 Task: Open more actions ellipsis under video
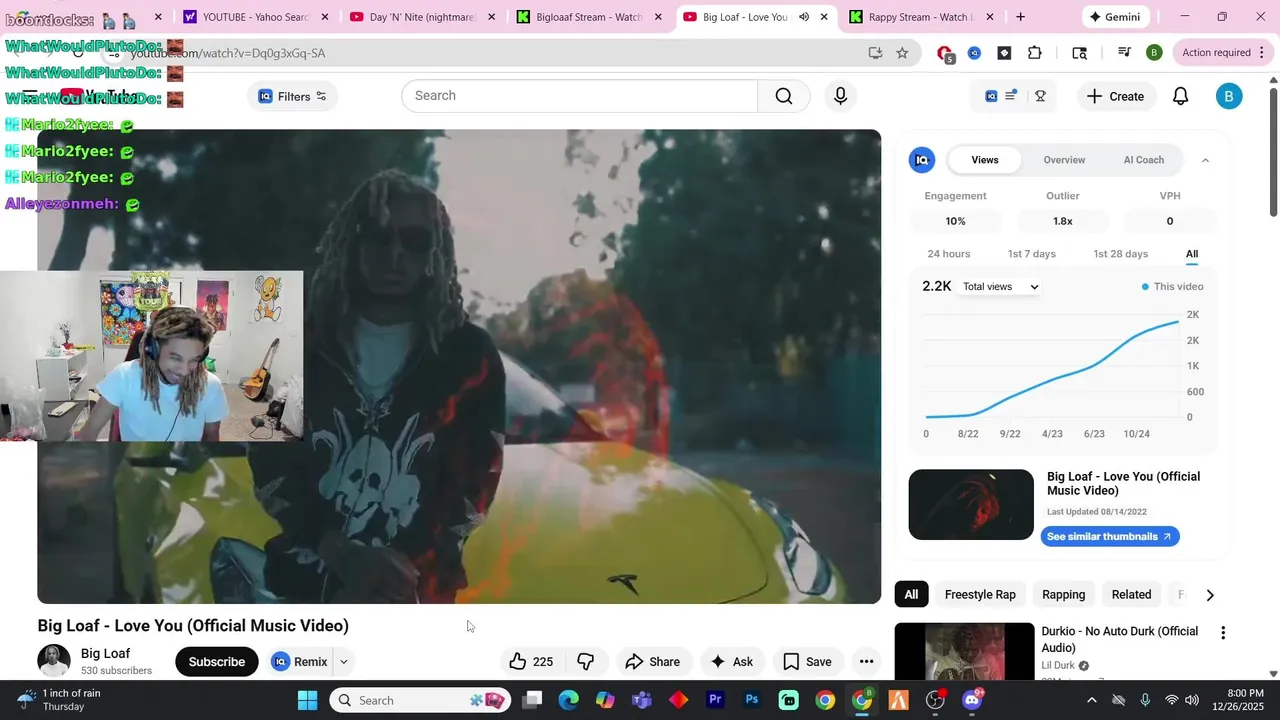pos(866,661)
